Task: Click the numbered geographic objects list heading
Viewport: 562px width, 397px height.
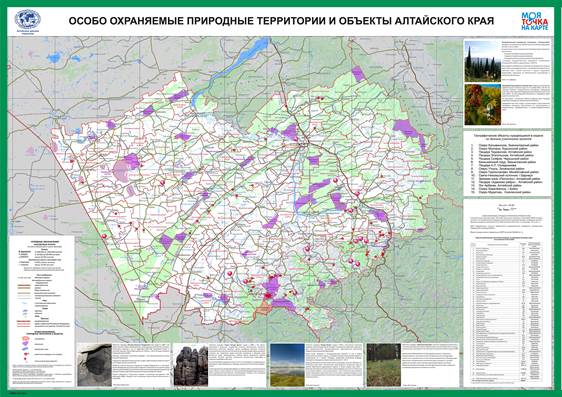Action: tap(508, 137)
